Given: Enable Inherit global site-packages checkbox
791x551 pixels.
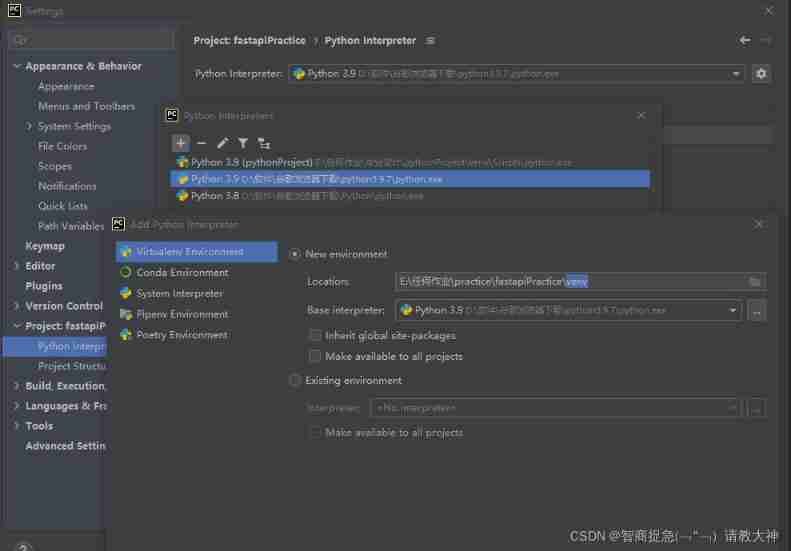Looking at the screenshot, I should [316, 336].
